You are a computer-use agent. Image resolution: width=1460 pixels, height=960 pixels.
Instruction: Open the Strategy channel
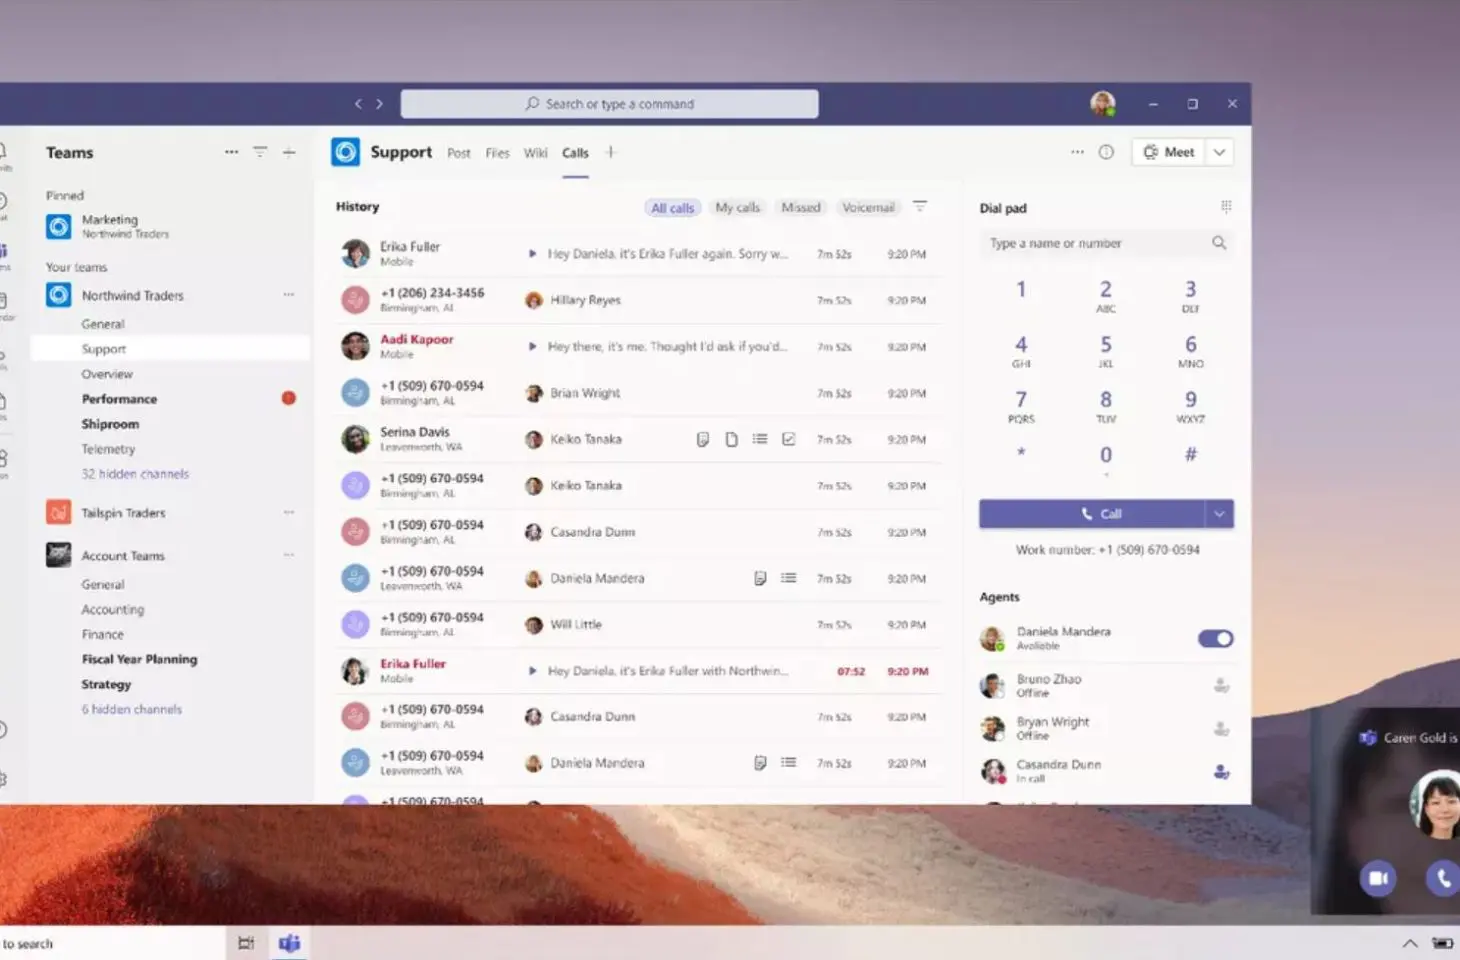click(x=106, y=684)
